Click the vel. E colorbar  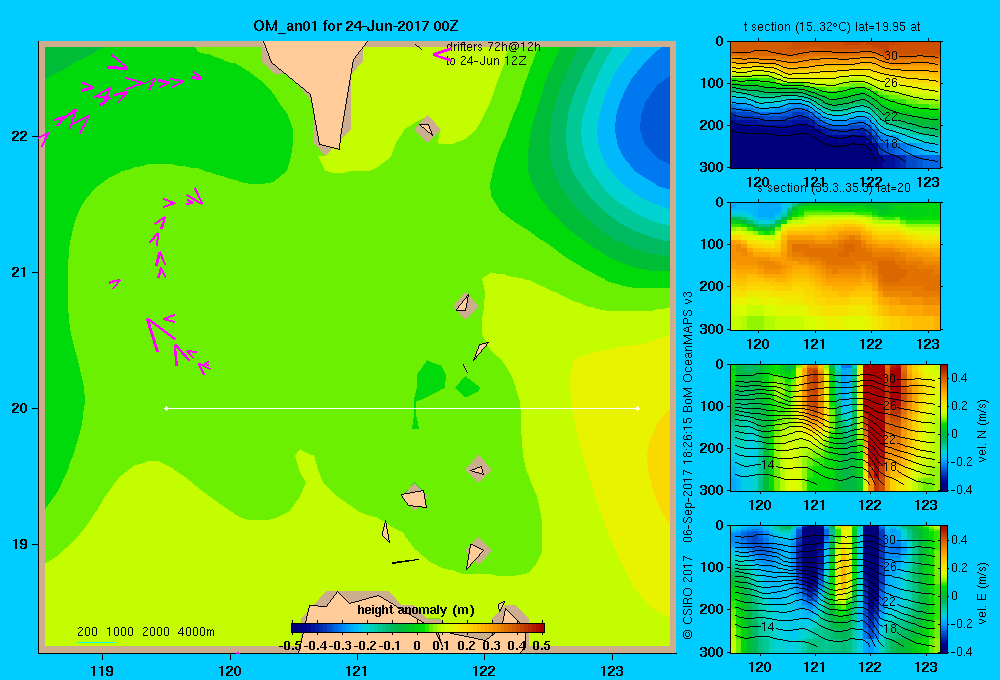(945, 589)
